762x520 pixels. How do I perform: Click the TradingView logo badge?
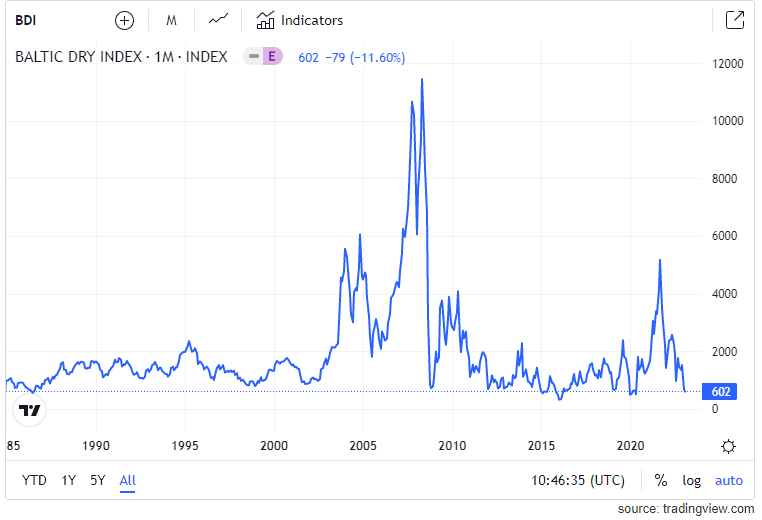[x=30, y=411]
